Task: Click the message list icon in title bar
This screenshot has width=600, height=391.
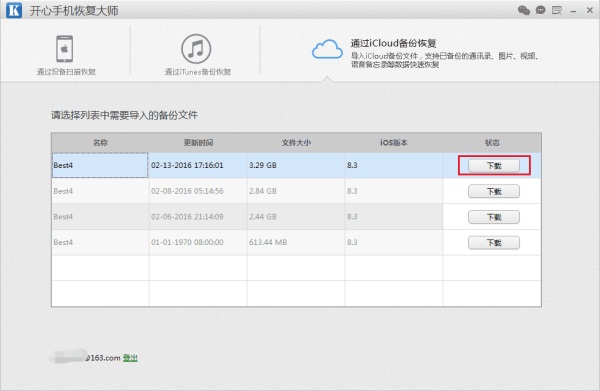Action: [557, 10]
